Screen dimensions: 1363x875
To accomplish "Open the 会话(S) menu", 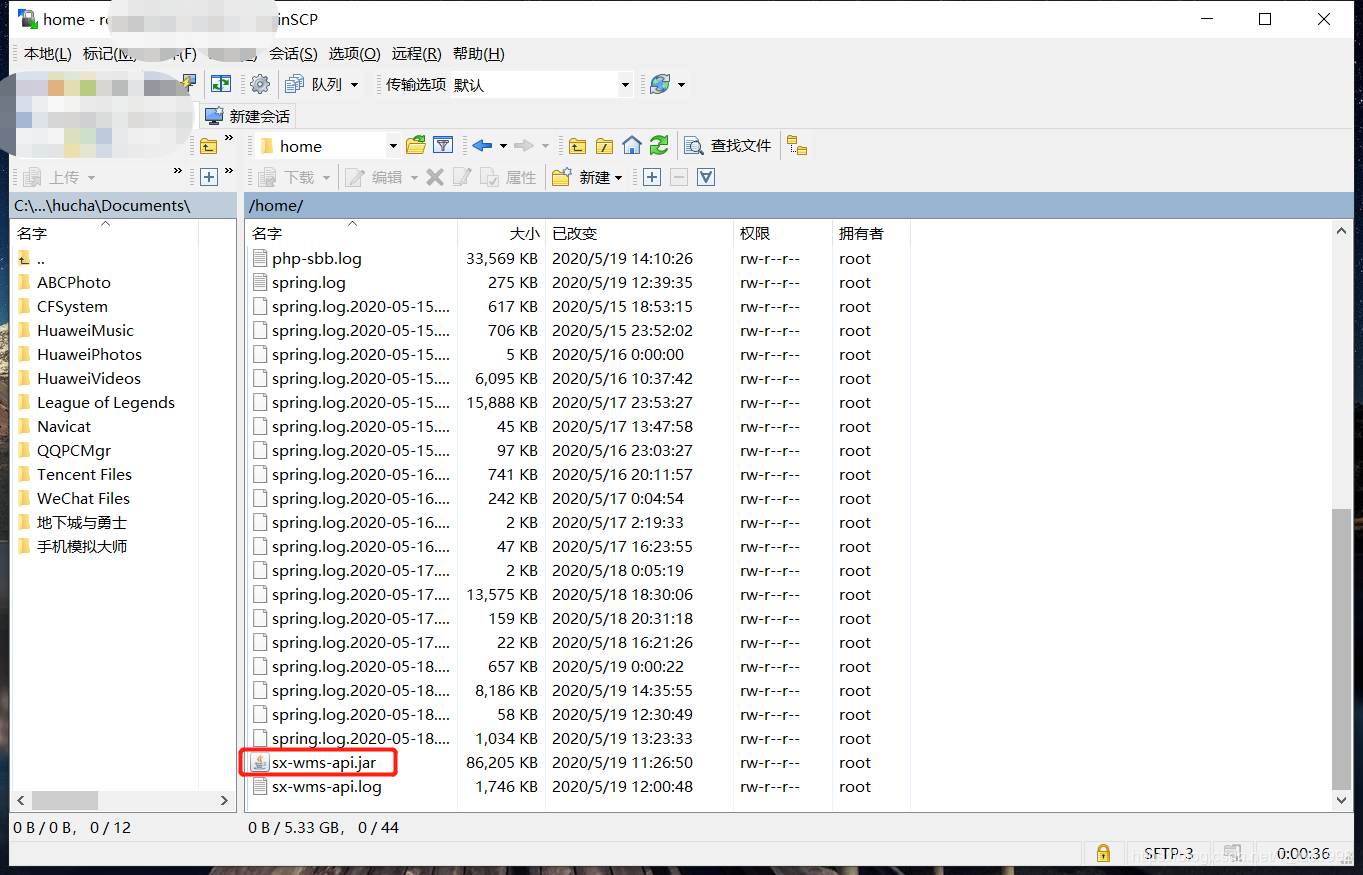I will pos(293,54).
